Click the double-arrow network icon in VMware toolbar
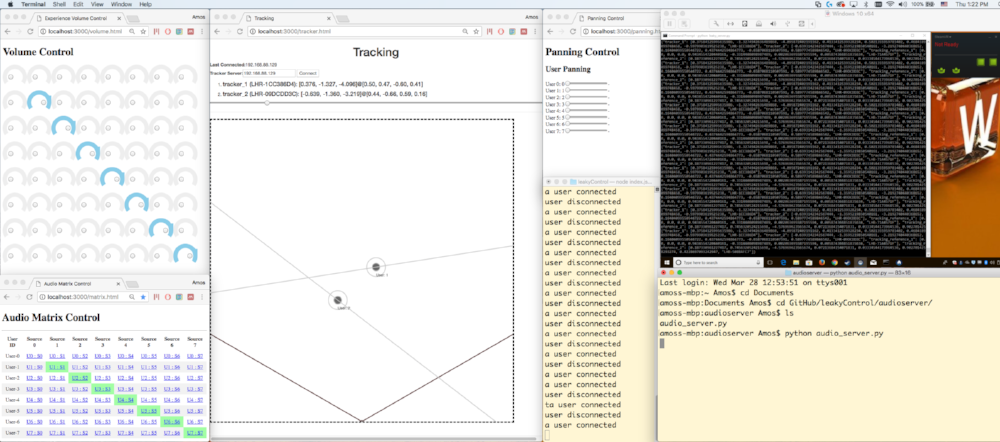Screen dimensions: 1000x442 [x=730, y=24]
